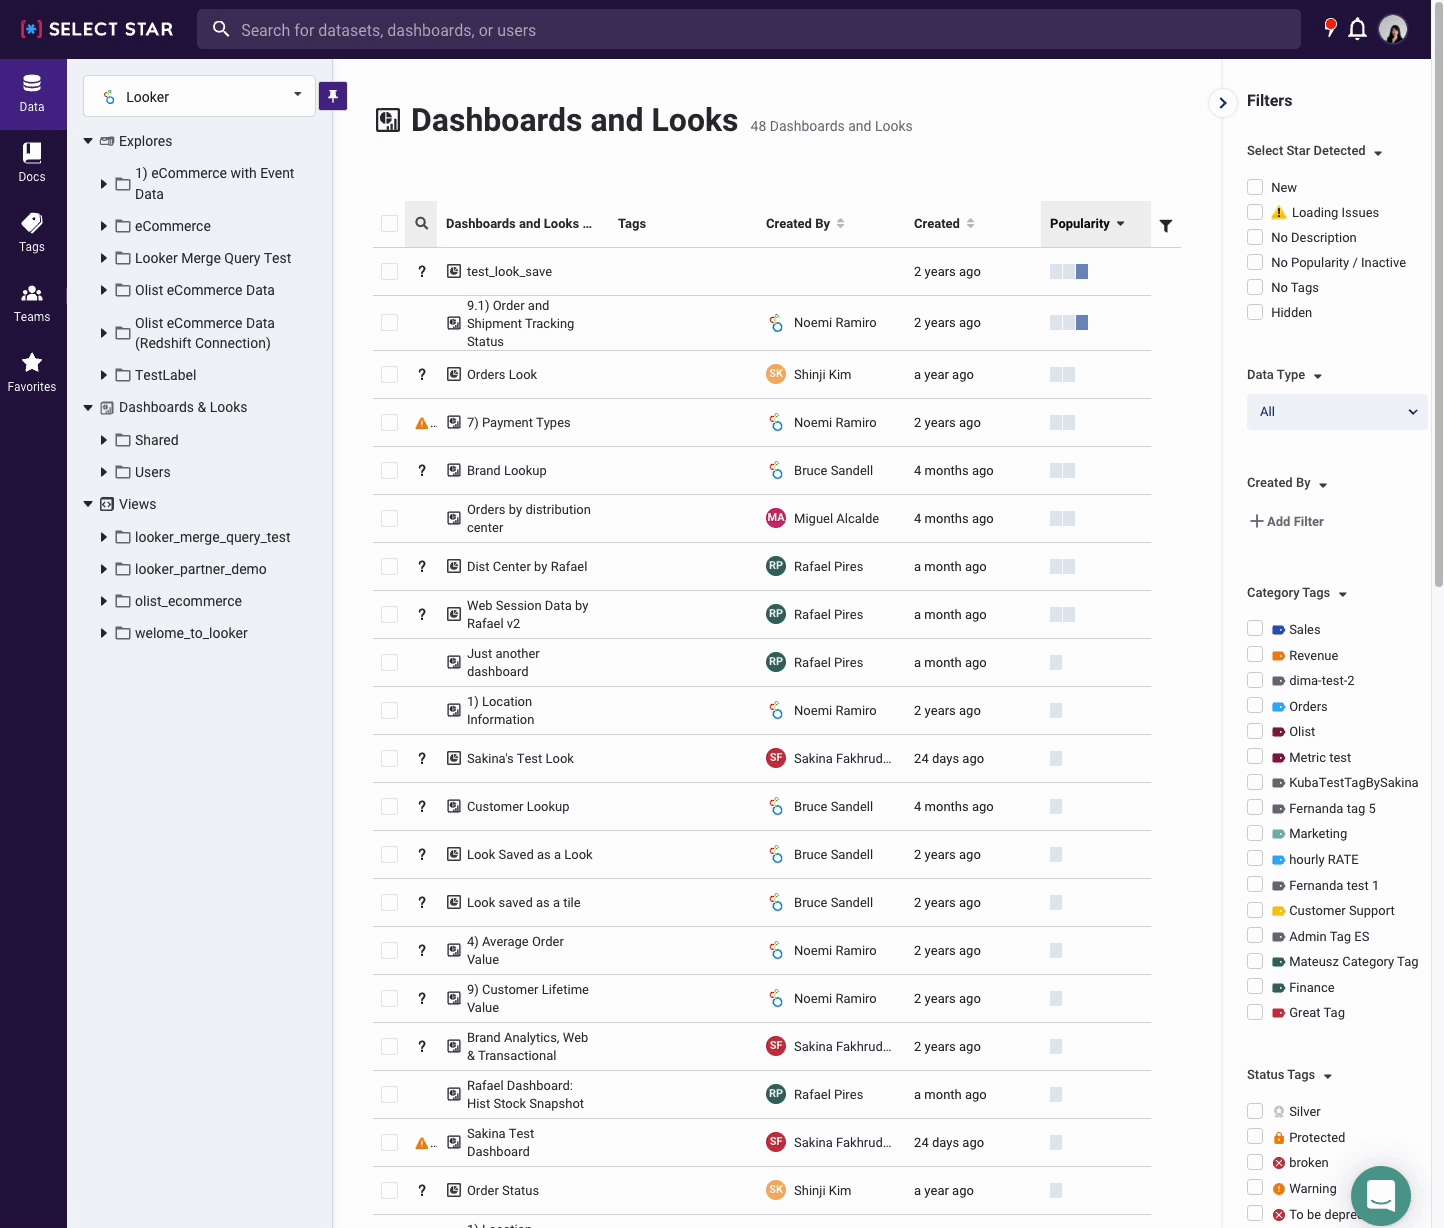
Task: Open the Data Type All dropdown
Action: 1336,412
